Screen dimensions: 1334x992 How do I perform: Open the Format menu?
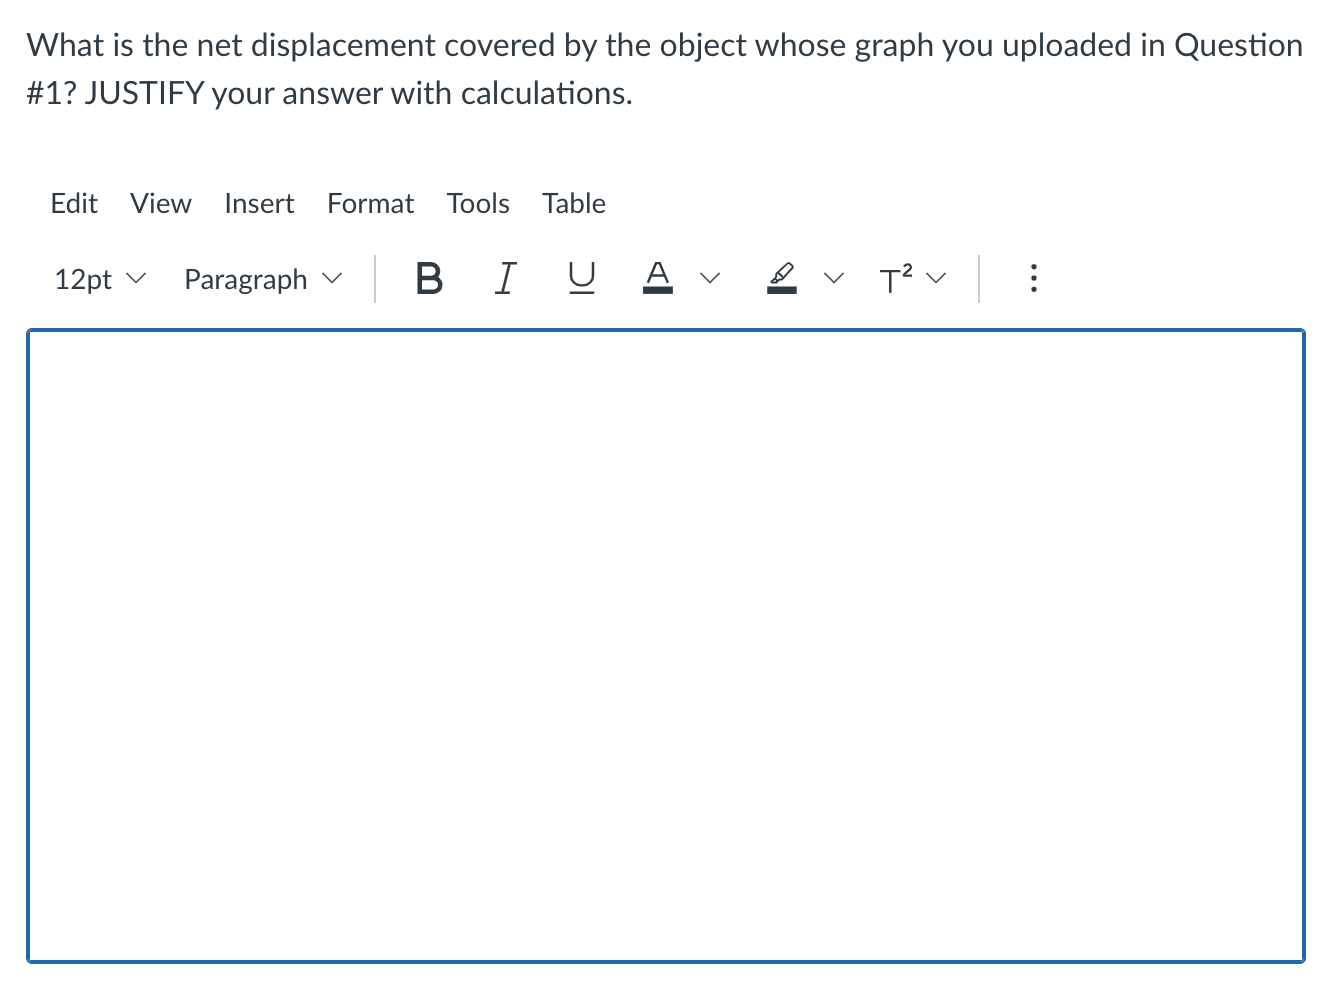coord(370,203)
